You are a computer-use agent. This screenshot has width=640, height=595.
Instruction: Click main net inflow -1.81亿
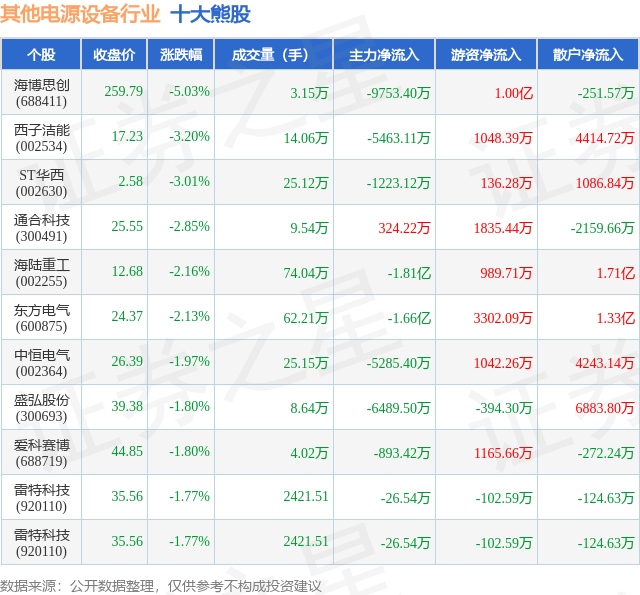pos(409,273)
